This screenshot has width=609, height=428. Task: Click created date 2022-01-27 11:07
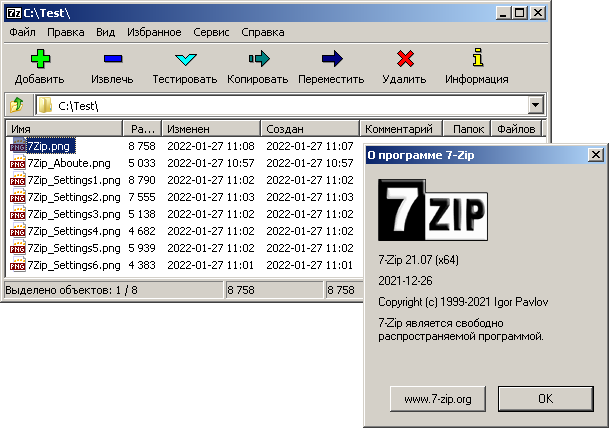click(x=310, y=146)
